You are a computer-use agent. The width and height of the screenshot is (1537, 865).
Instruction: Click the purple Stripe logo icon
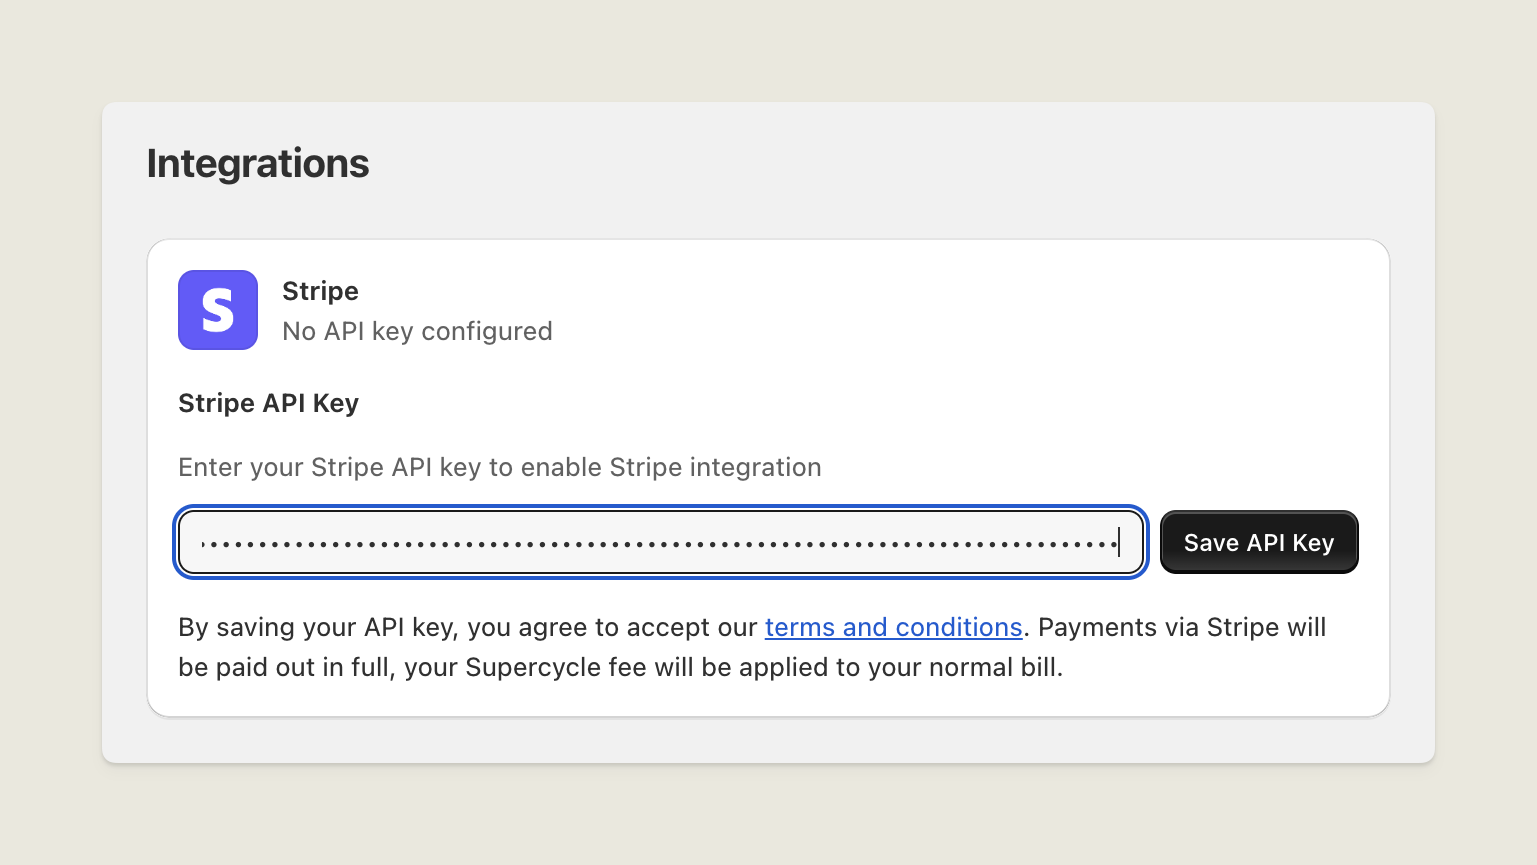tap(218, 310)
